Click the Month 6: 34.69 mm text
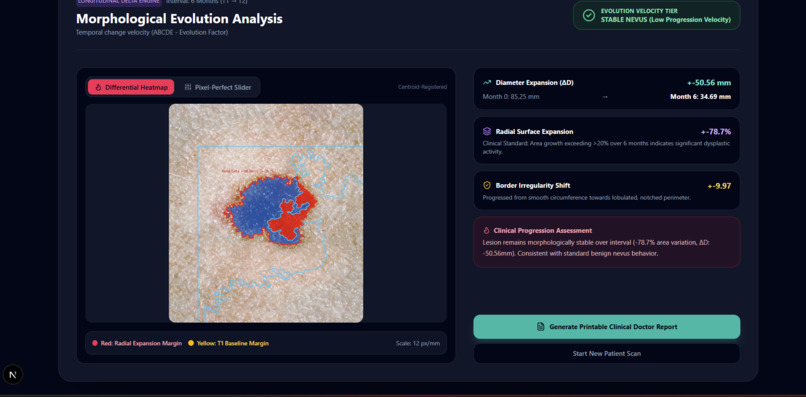 (701, 96)
